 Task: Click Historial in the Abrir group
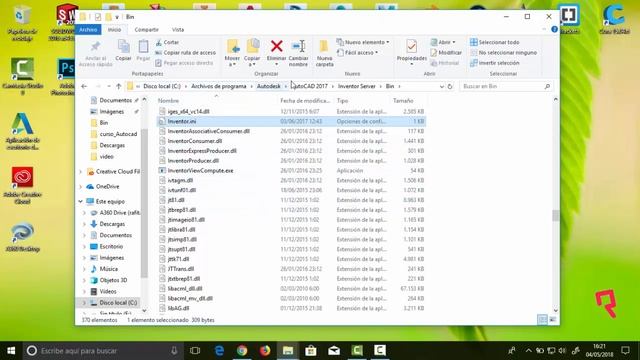click(445, 63)
